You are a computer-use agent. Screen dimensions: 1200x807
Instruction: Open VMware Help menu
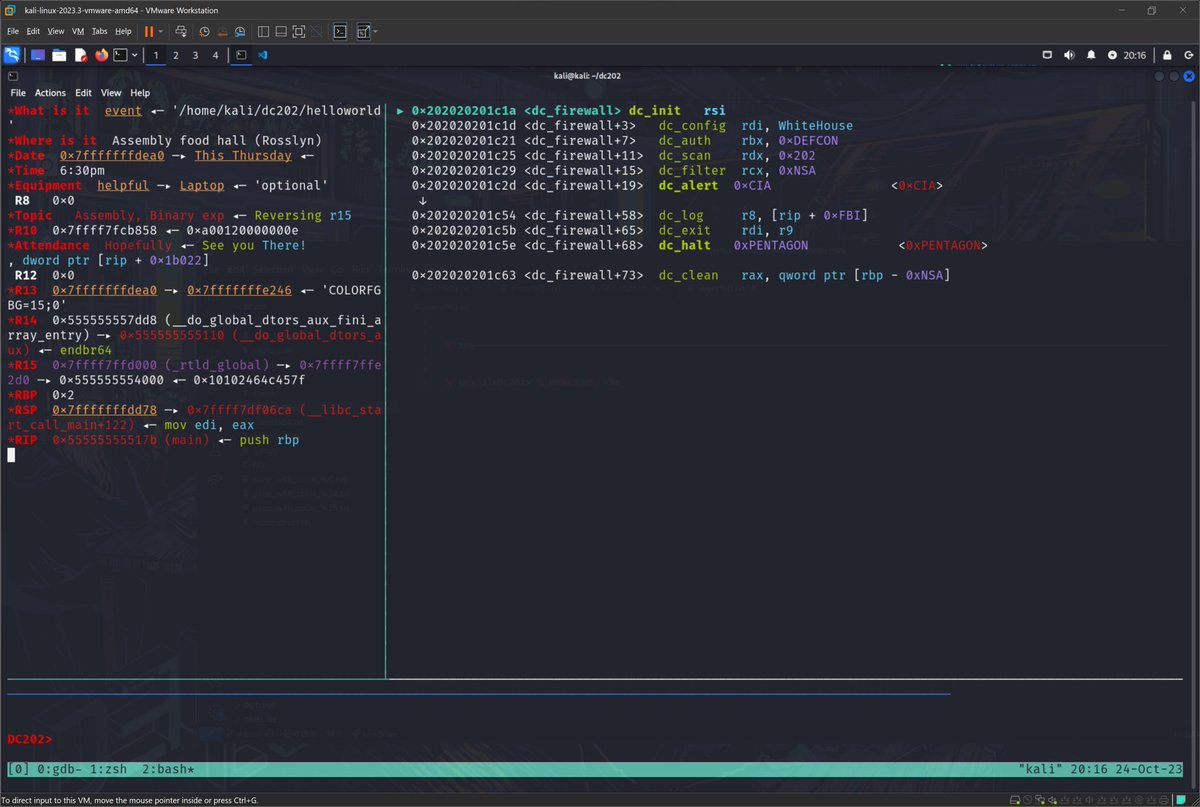click(x=123, y=31)
